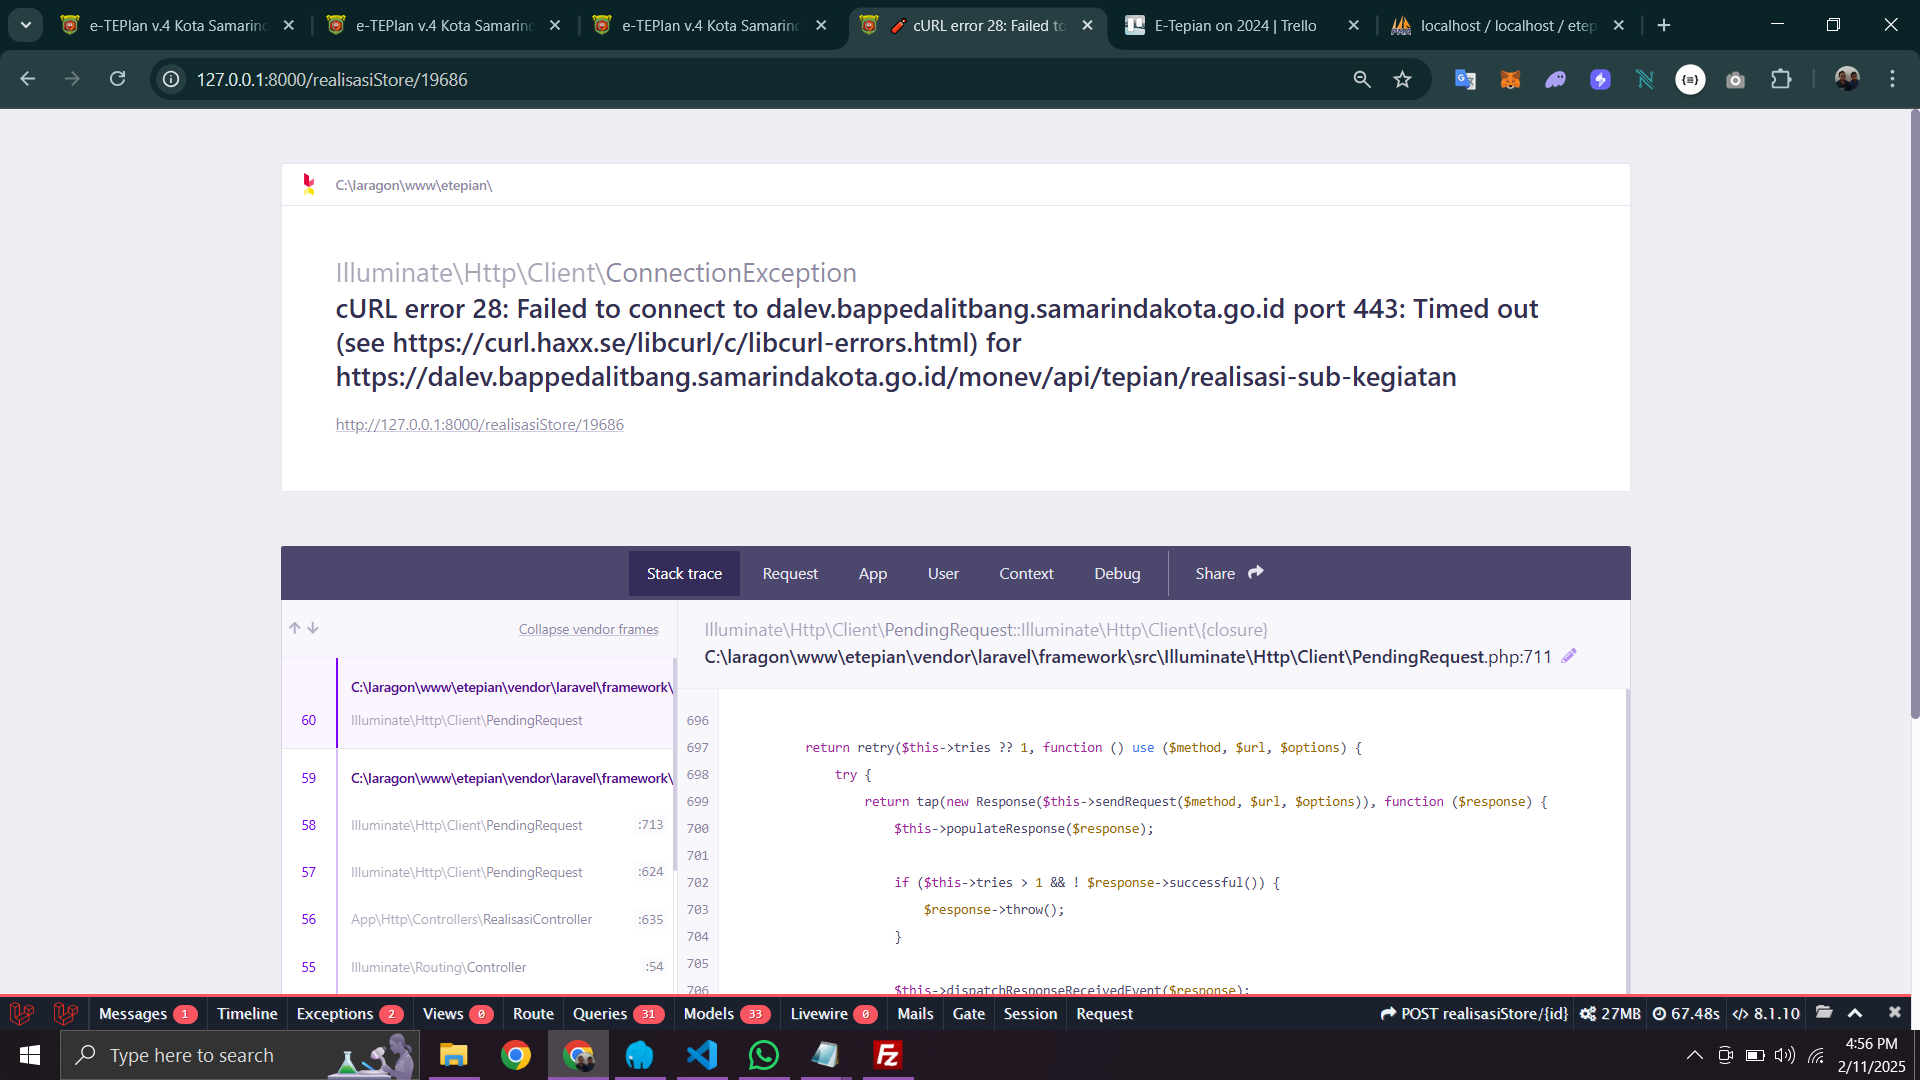Open the tab search dropdown arrow
1920x1080 pixels.
(26, 25)
